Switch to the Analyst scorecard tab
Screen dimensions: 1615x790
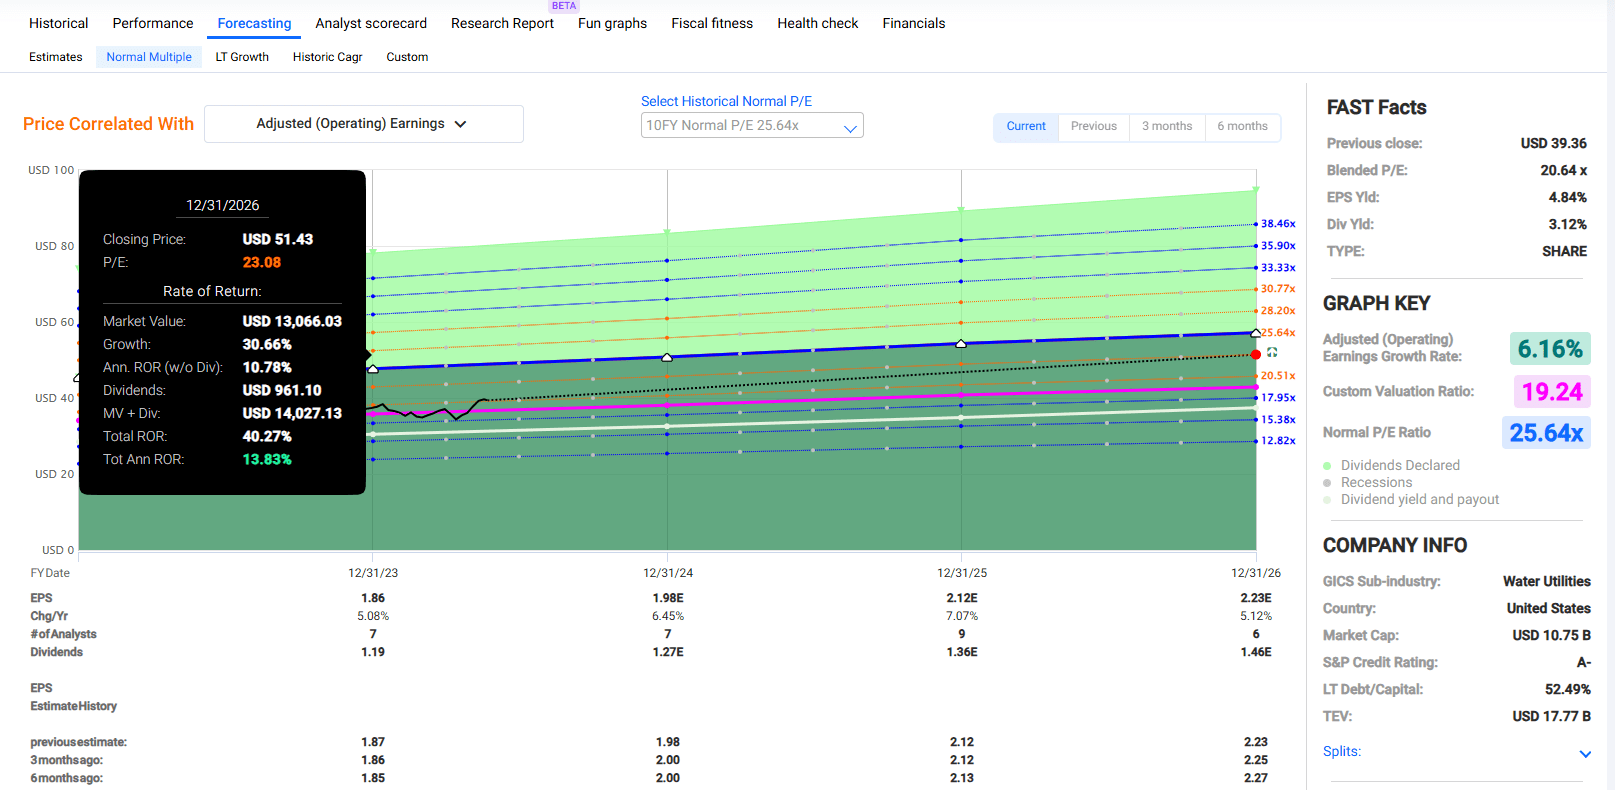tap(371, 23)
